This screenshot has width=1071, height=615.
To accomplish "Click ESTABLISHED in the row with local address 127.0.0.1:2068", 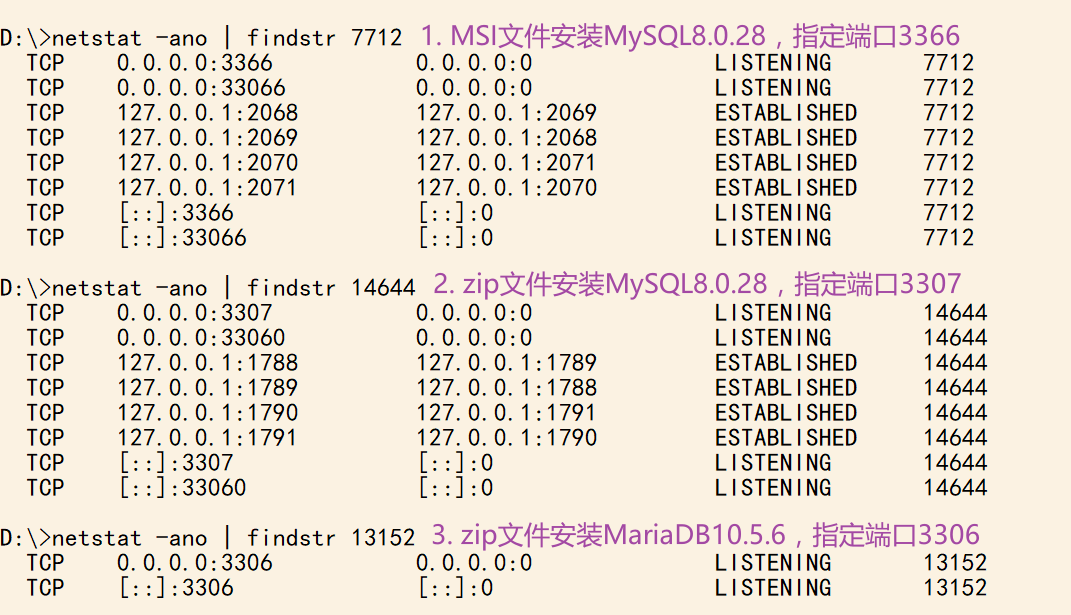I will click(x=786, y=113).
